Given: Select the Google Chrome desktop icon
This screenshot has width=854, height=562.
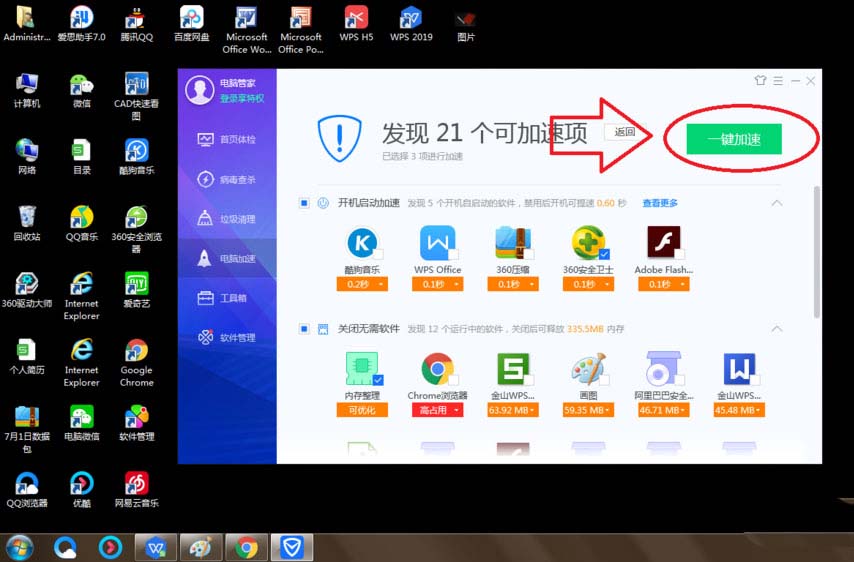Looking at the screenshot, I should [136, 363].
